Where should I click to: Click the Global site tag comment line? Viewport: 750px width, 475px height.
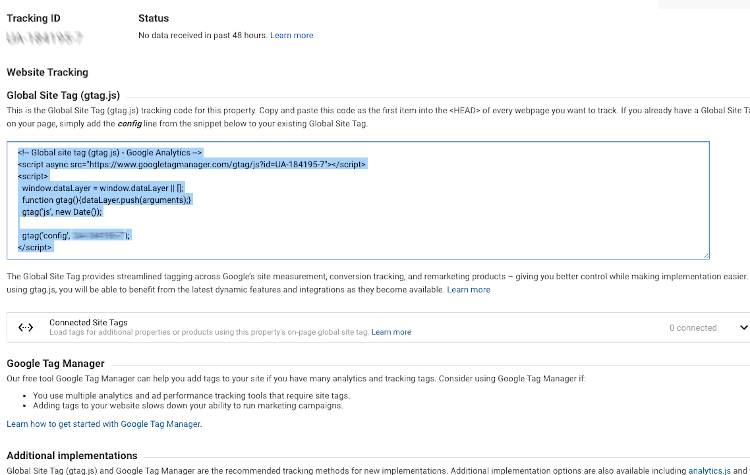pyautogui.click(x=110, y=153)
